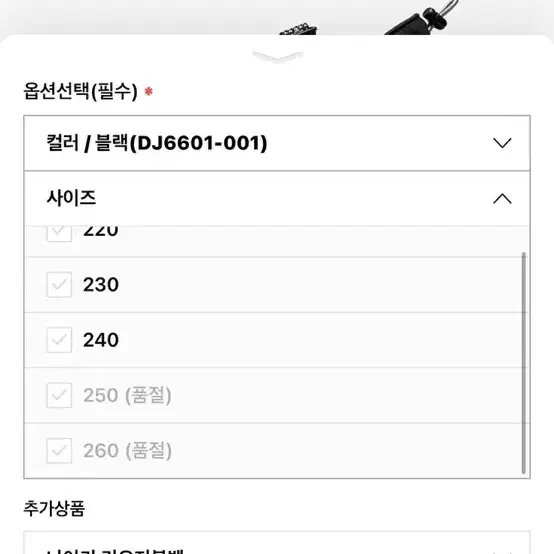Screen dimensions: 554x554
Task: Select the 230 size option row
Action: tap(273, 285)
